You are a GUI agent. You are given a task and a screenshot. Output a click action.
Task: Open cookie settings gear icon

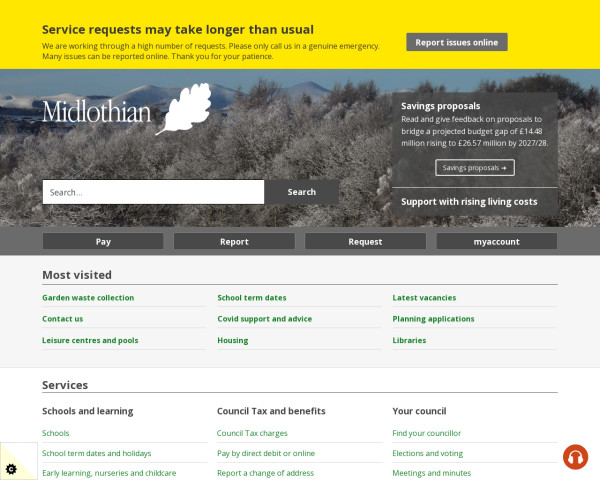[x=11, y=468]
